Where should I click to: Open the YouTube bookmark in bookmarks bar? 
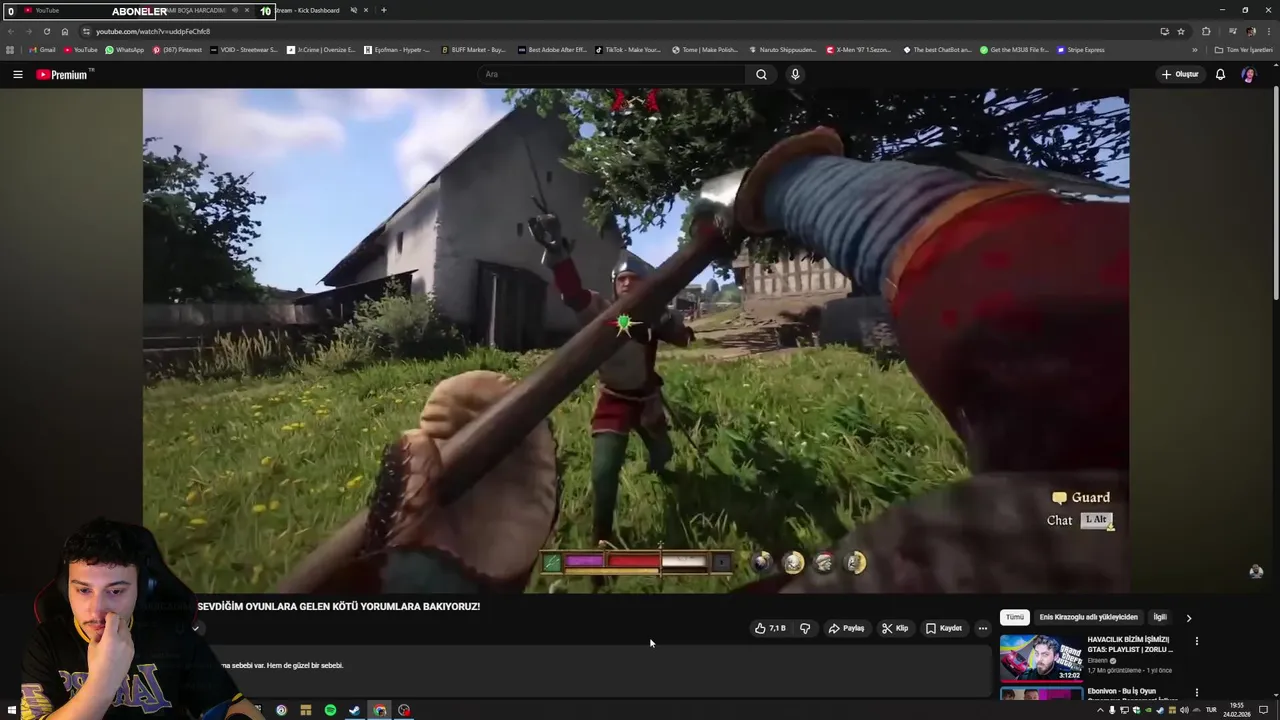click(81, 50)
